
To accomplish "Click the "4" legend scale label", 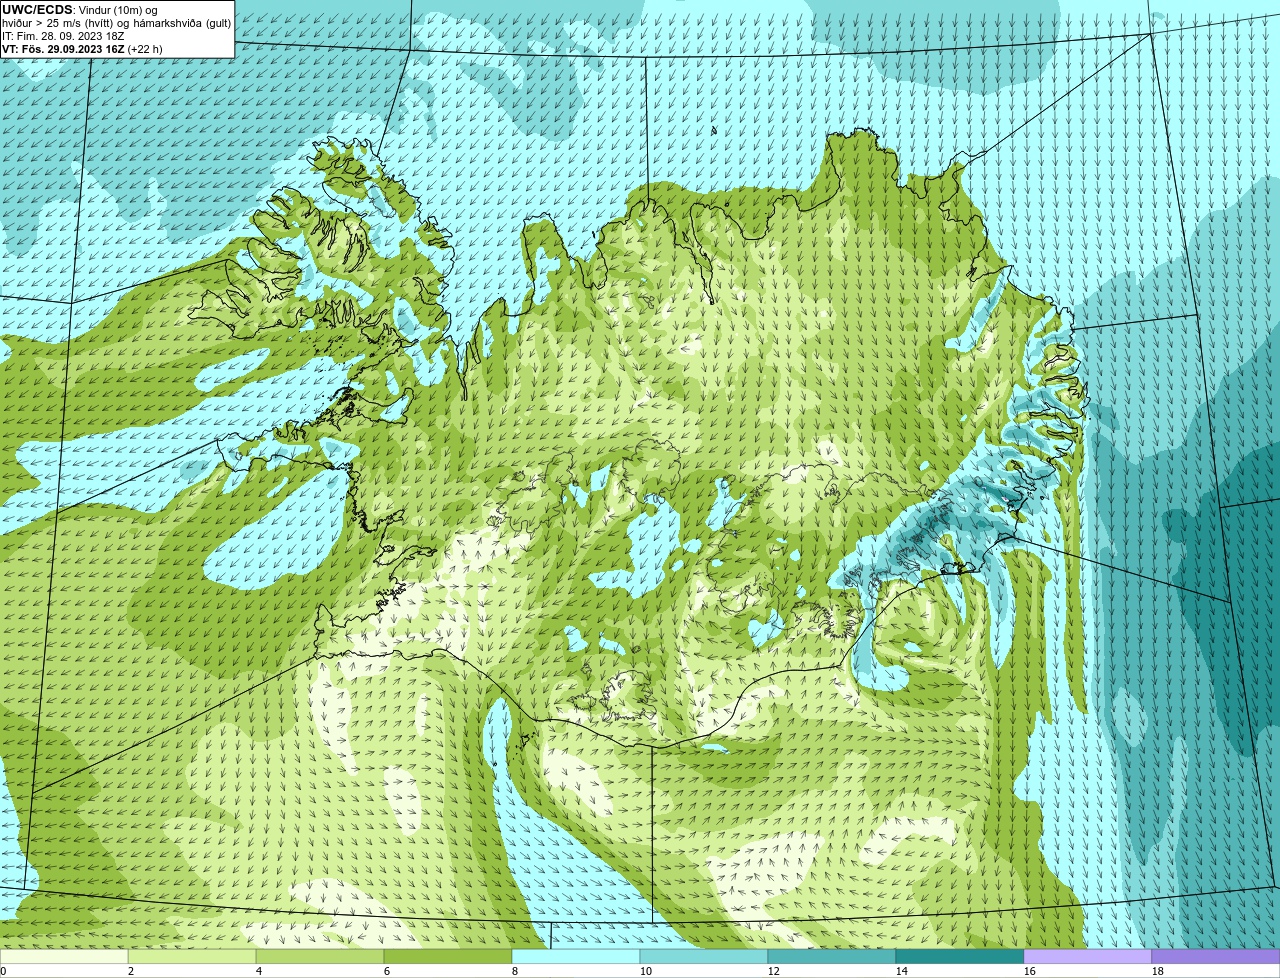I will point(259,971).
